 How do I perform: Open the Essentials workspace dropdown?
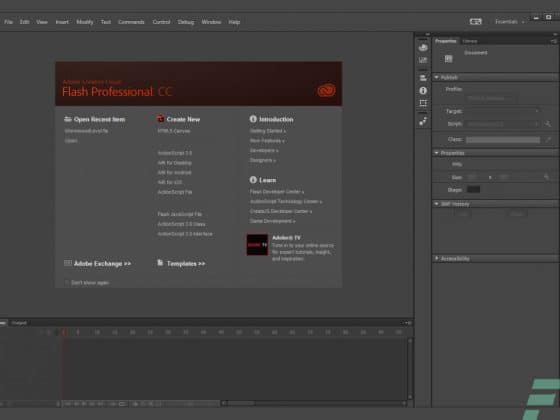tap(510, 22)
